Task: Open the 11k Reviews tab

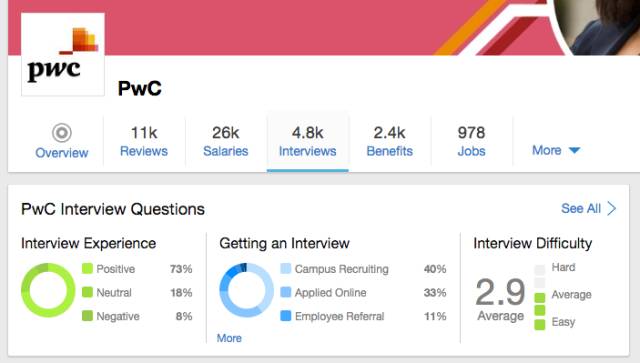Action: coord(144,142)
